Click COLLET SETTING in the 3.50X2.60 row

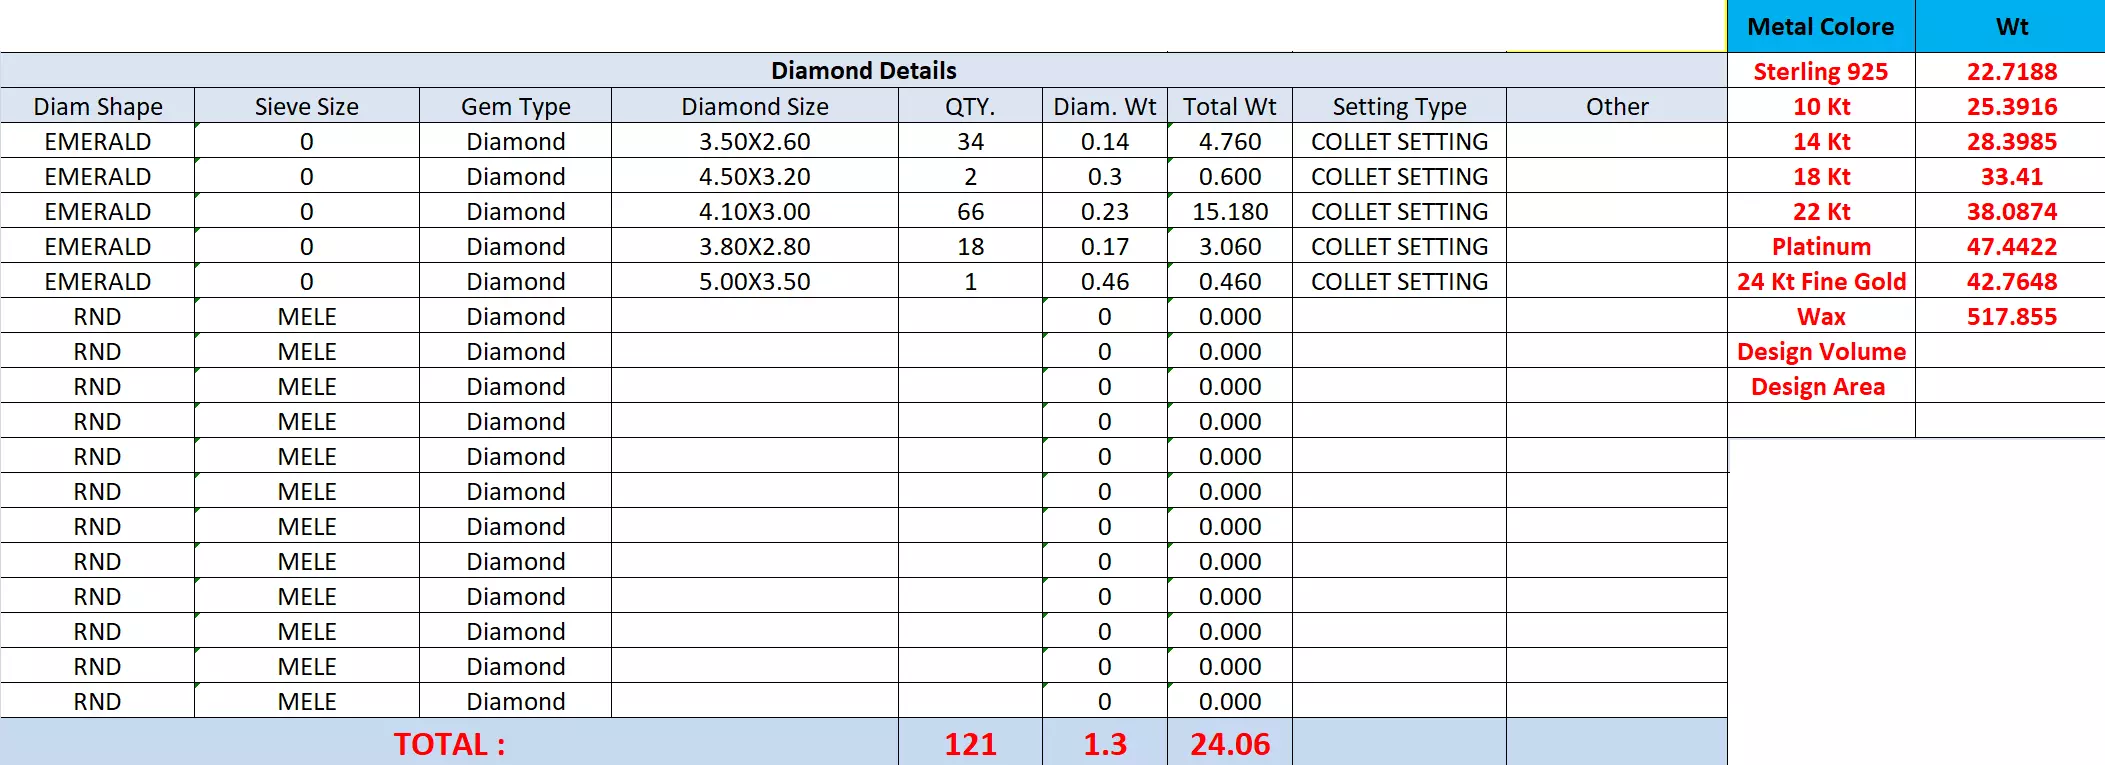point(1400,141)
